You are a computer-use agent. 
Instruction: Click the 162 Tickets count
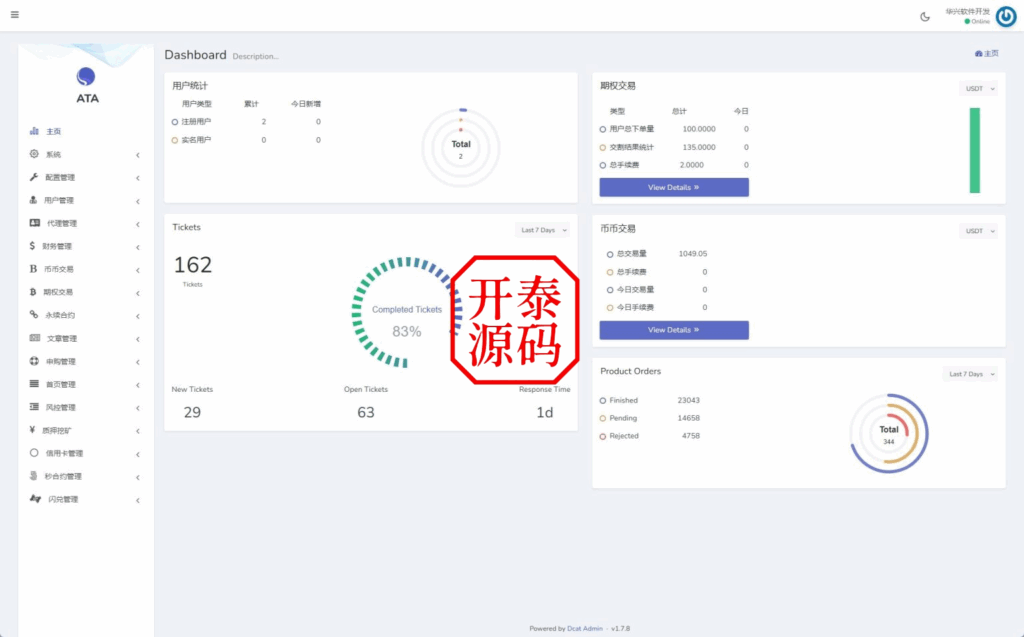point(193,265)
